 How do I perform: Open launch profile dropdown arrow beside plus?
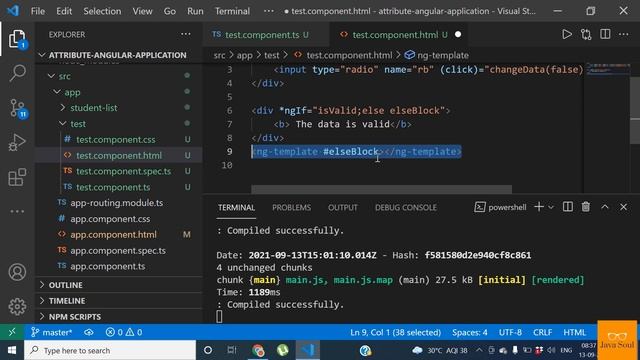coord(551,207)
